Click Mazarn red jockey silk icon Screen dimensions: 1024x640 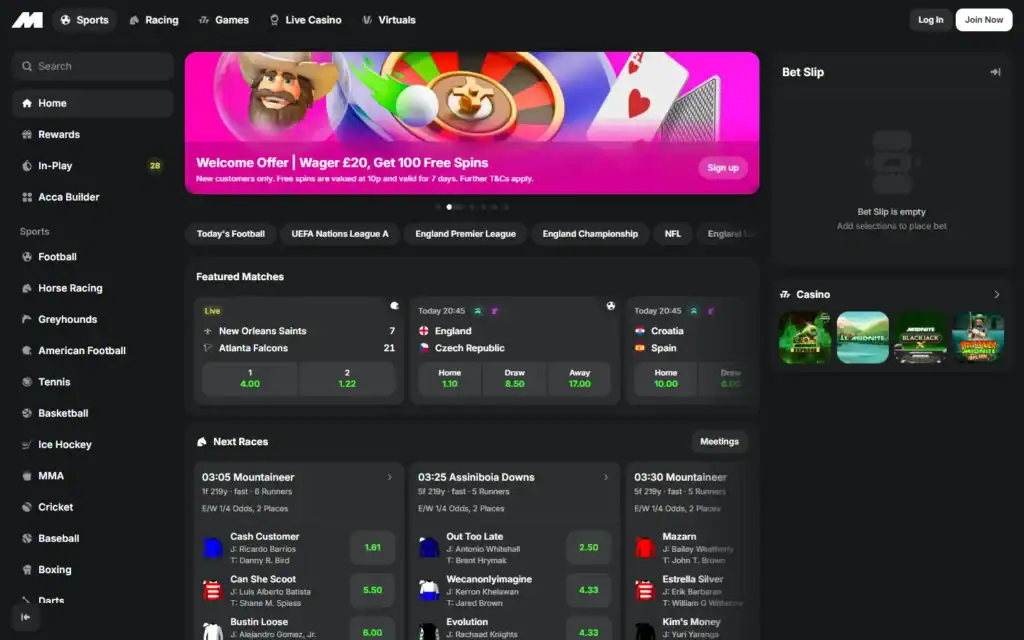tap(645, 547)
